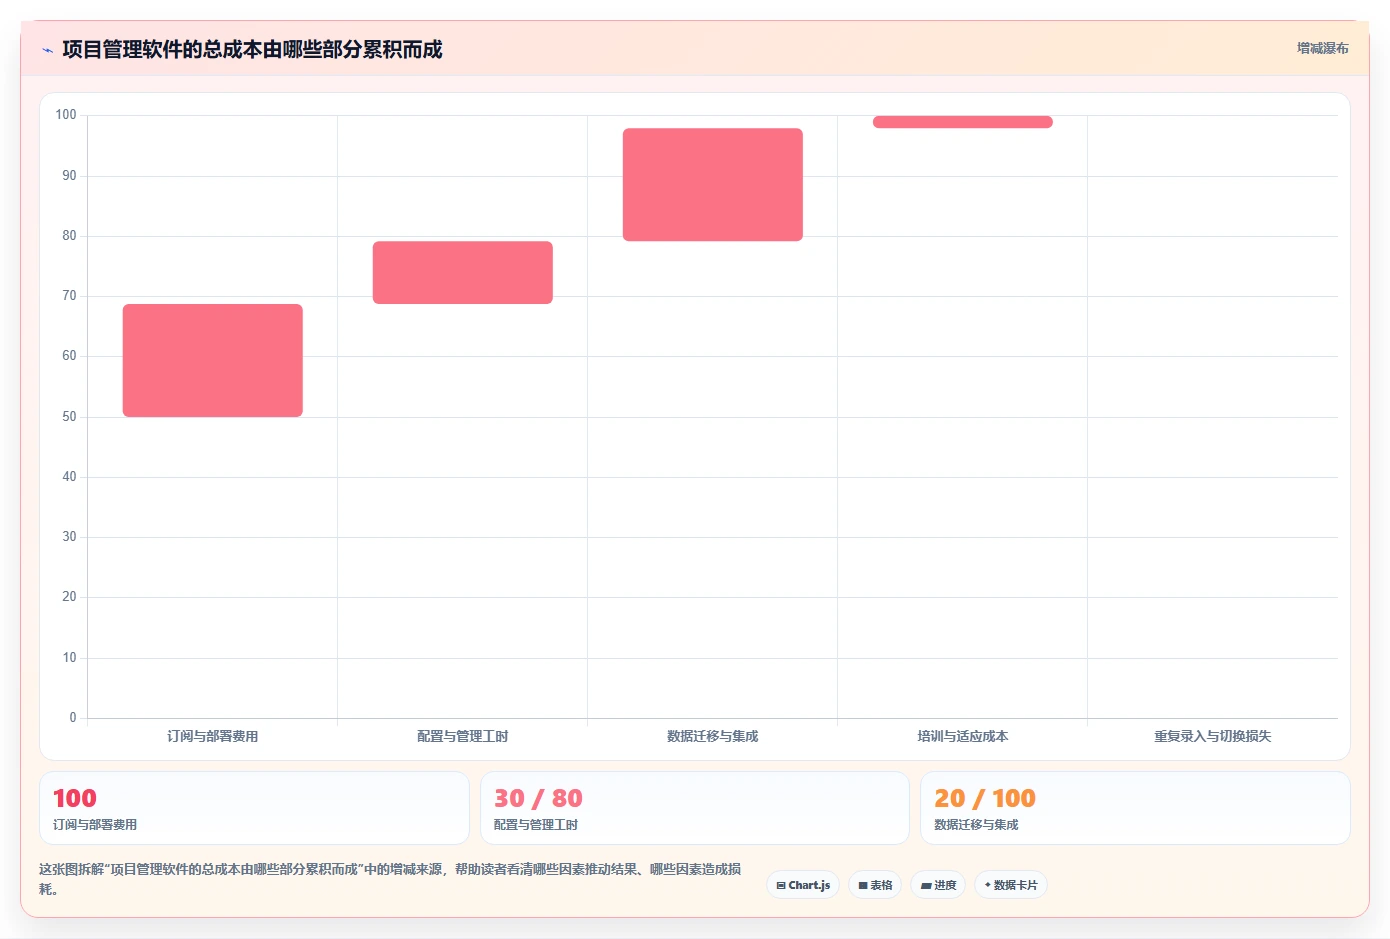Click the 表格 tag
1390x939 pixels.
click(875, 885)
